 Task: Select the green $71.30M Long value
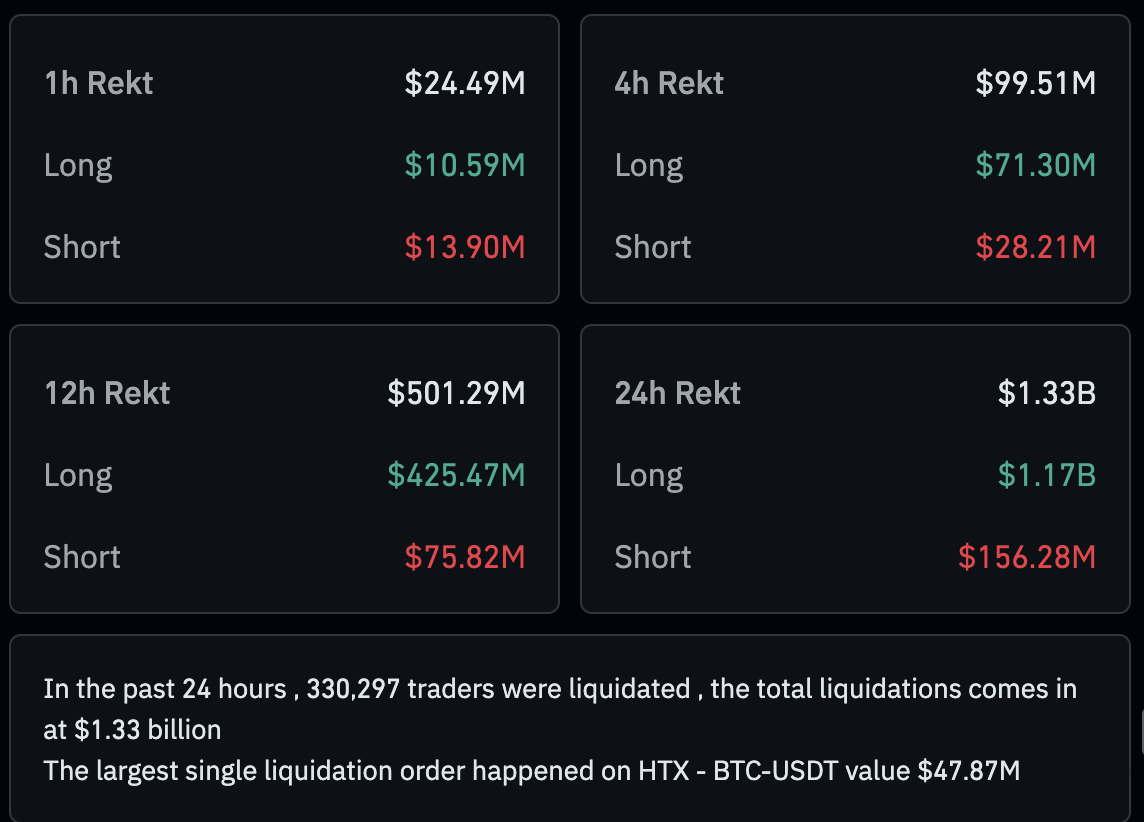1036,165
